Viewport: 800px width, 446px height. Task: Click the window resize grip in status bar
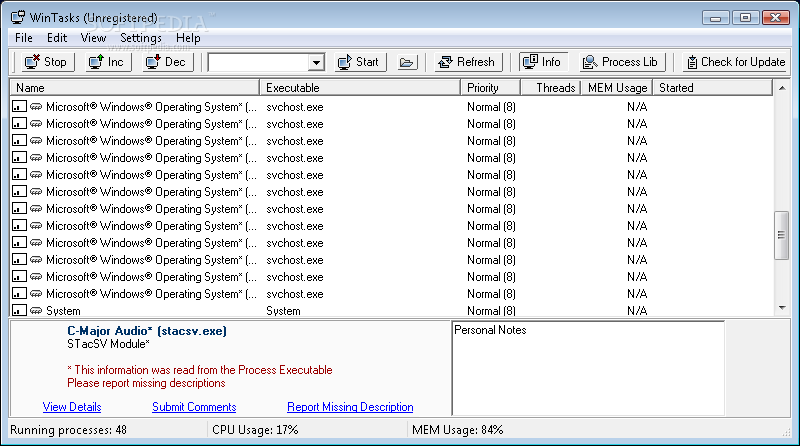786,433
